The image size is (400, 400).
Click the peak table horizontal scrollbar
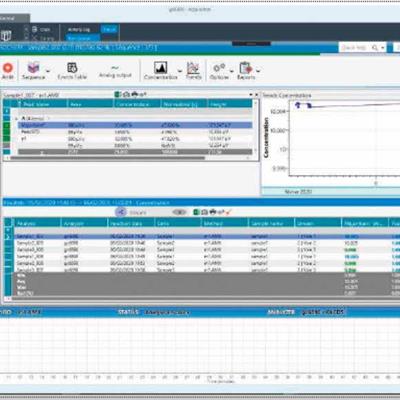(107, 158)
